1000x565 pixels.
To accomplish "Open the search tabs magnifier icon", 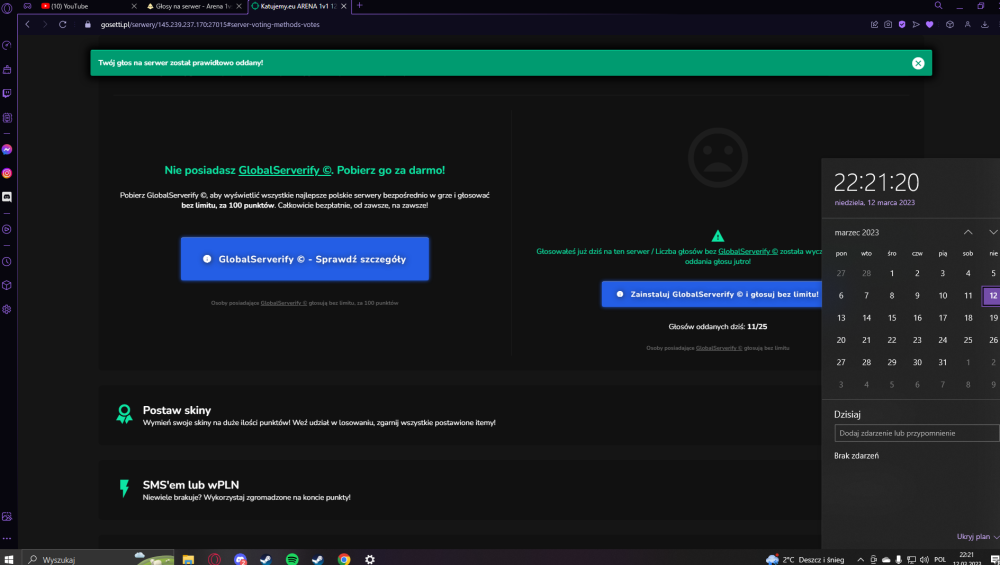I will [938, 5].
